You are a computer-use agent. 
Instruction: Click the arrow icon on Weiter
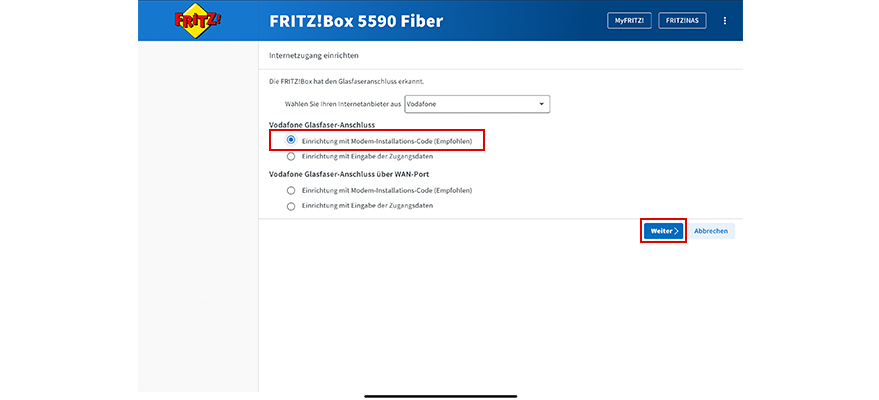(x=676, y=231)
